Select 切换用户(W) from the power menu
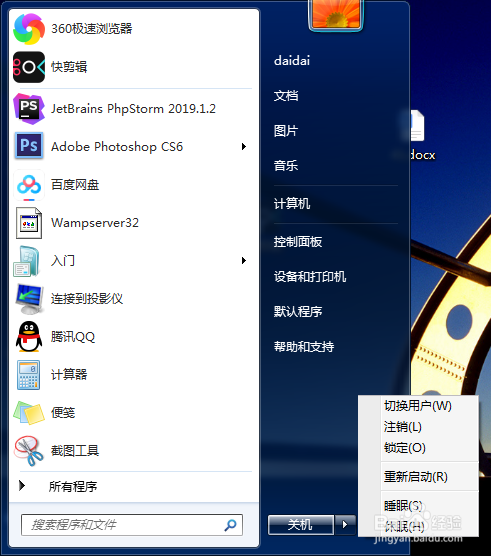Viewport: 491px width, 556px height. tap(418, 406)
